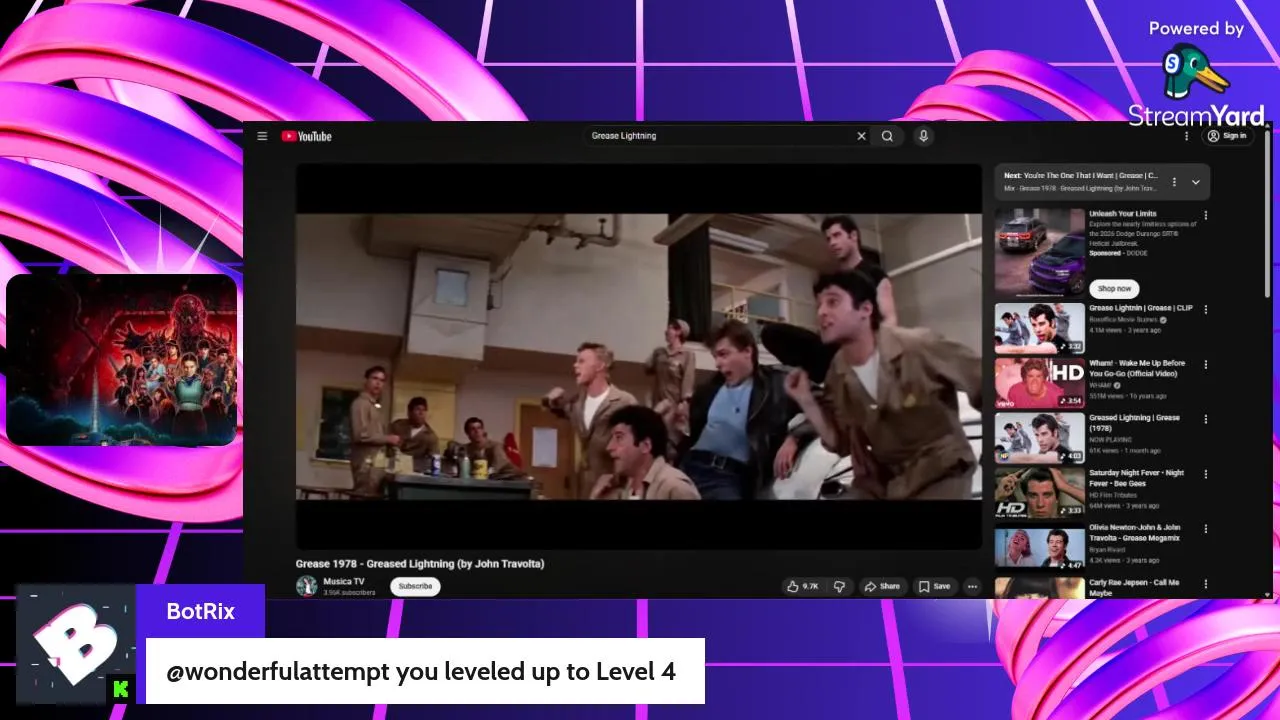The image size is (1280, 720).
Task: Open Grease Megamix video thumbnail
Action: coord(1039,548)
